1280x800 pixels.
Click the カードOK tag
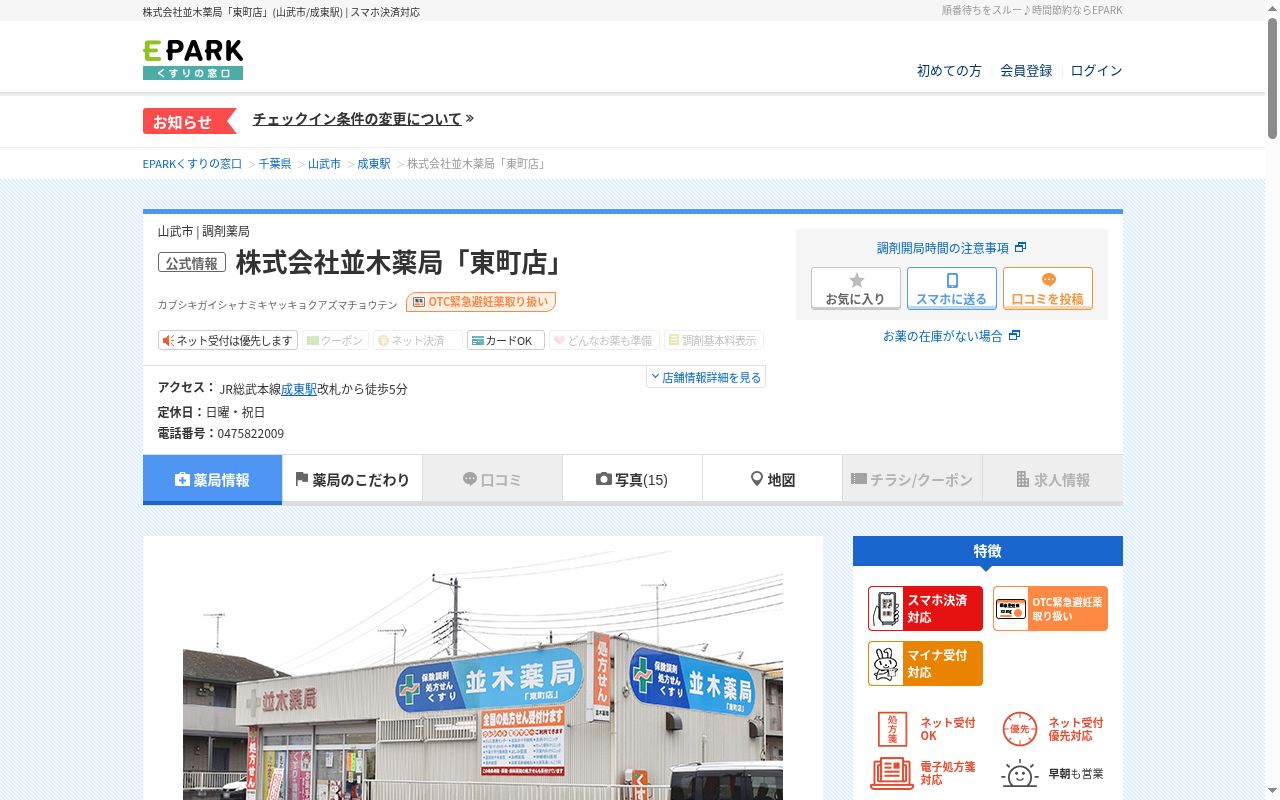click(506, 340)
